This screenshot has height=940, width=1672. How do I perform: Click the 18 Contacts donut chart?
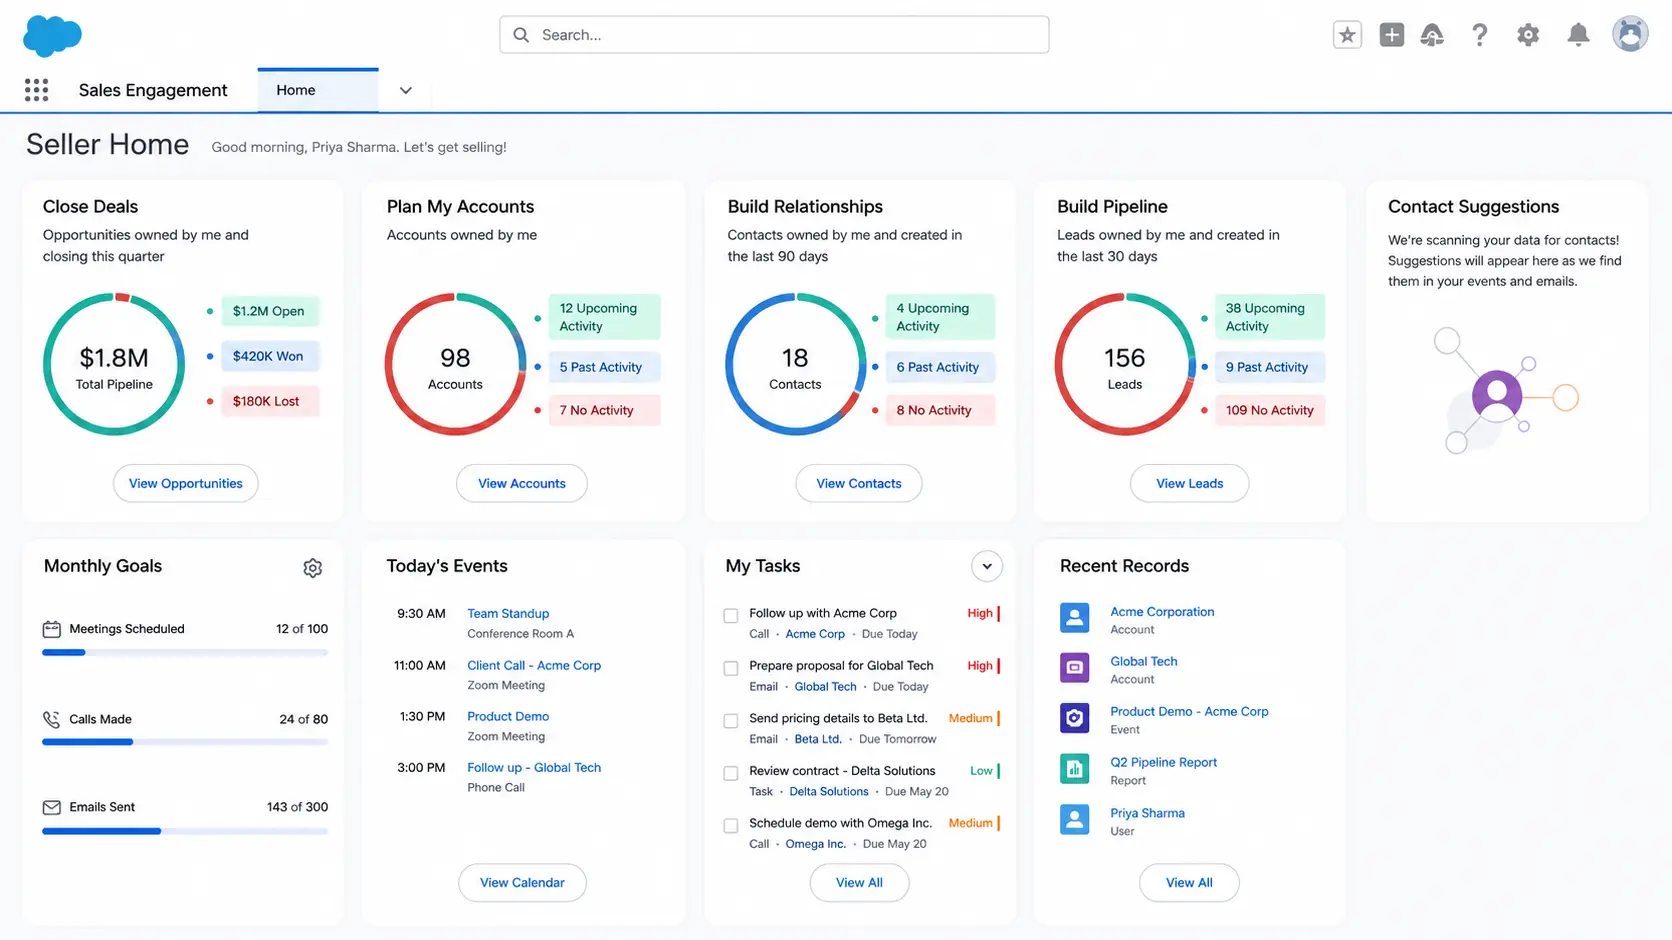796,364
